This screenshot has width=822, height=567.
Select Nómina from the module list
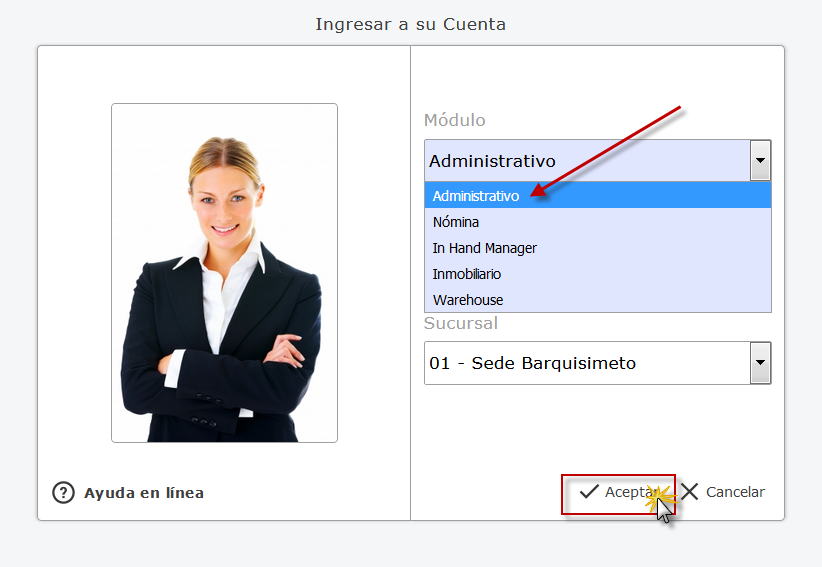pyautogui.click(x=598, y=222)
